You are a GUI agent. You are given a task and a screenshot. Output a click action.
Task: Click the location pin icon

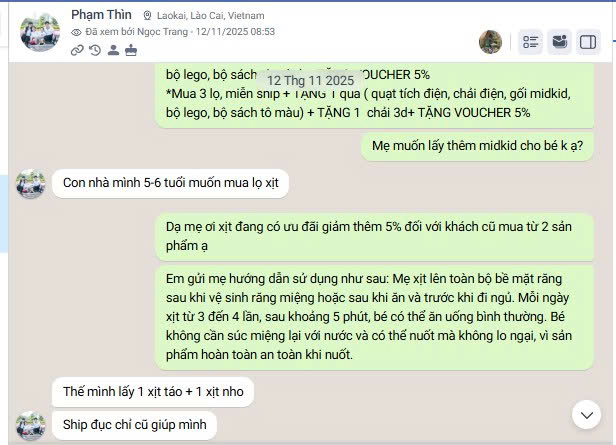coord(147,16)
